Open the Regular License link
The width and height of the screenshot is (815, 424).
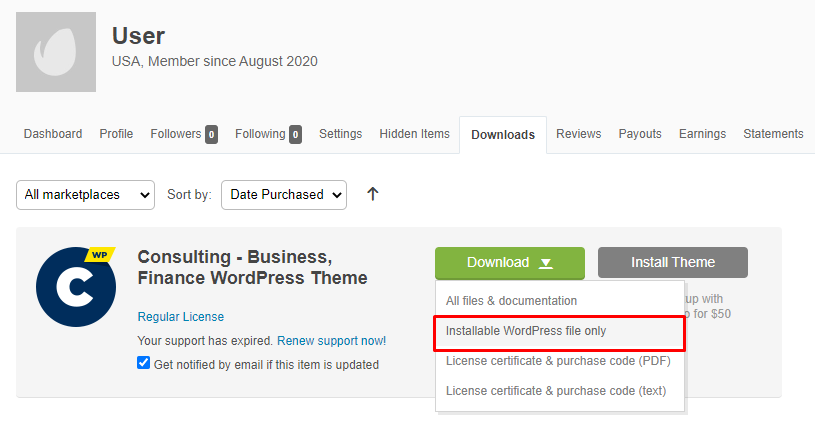tap(181, 317)
